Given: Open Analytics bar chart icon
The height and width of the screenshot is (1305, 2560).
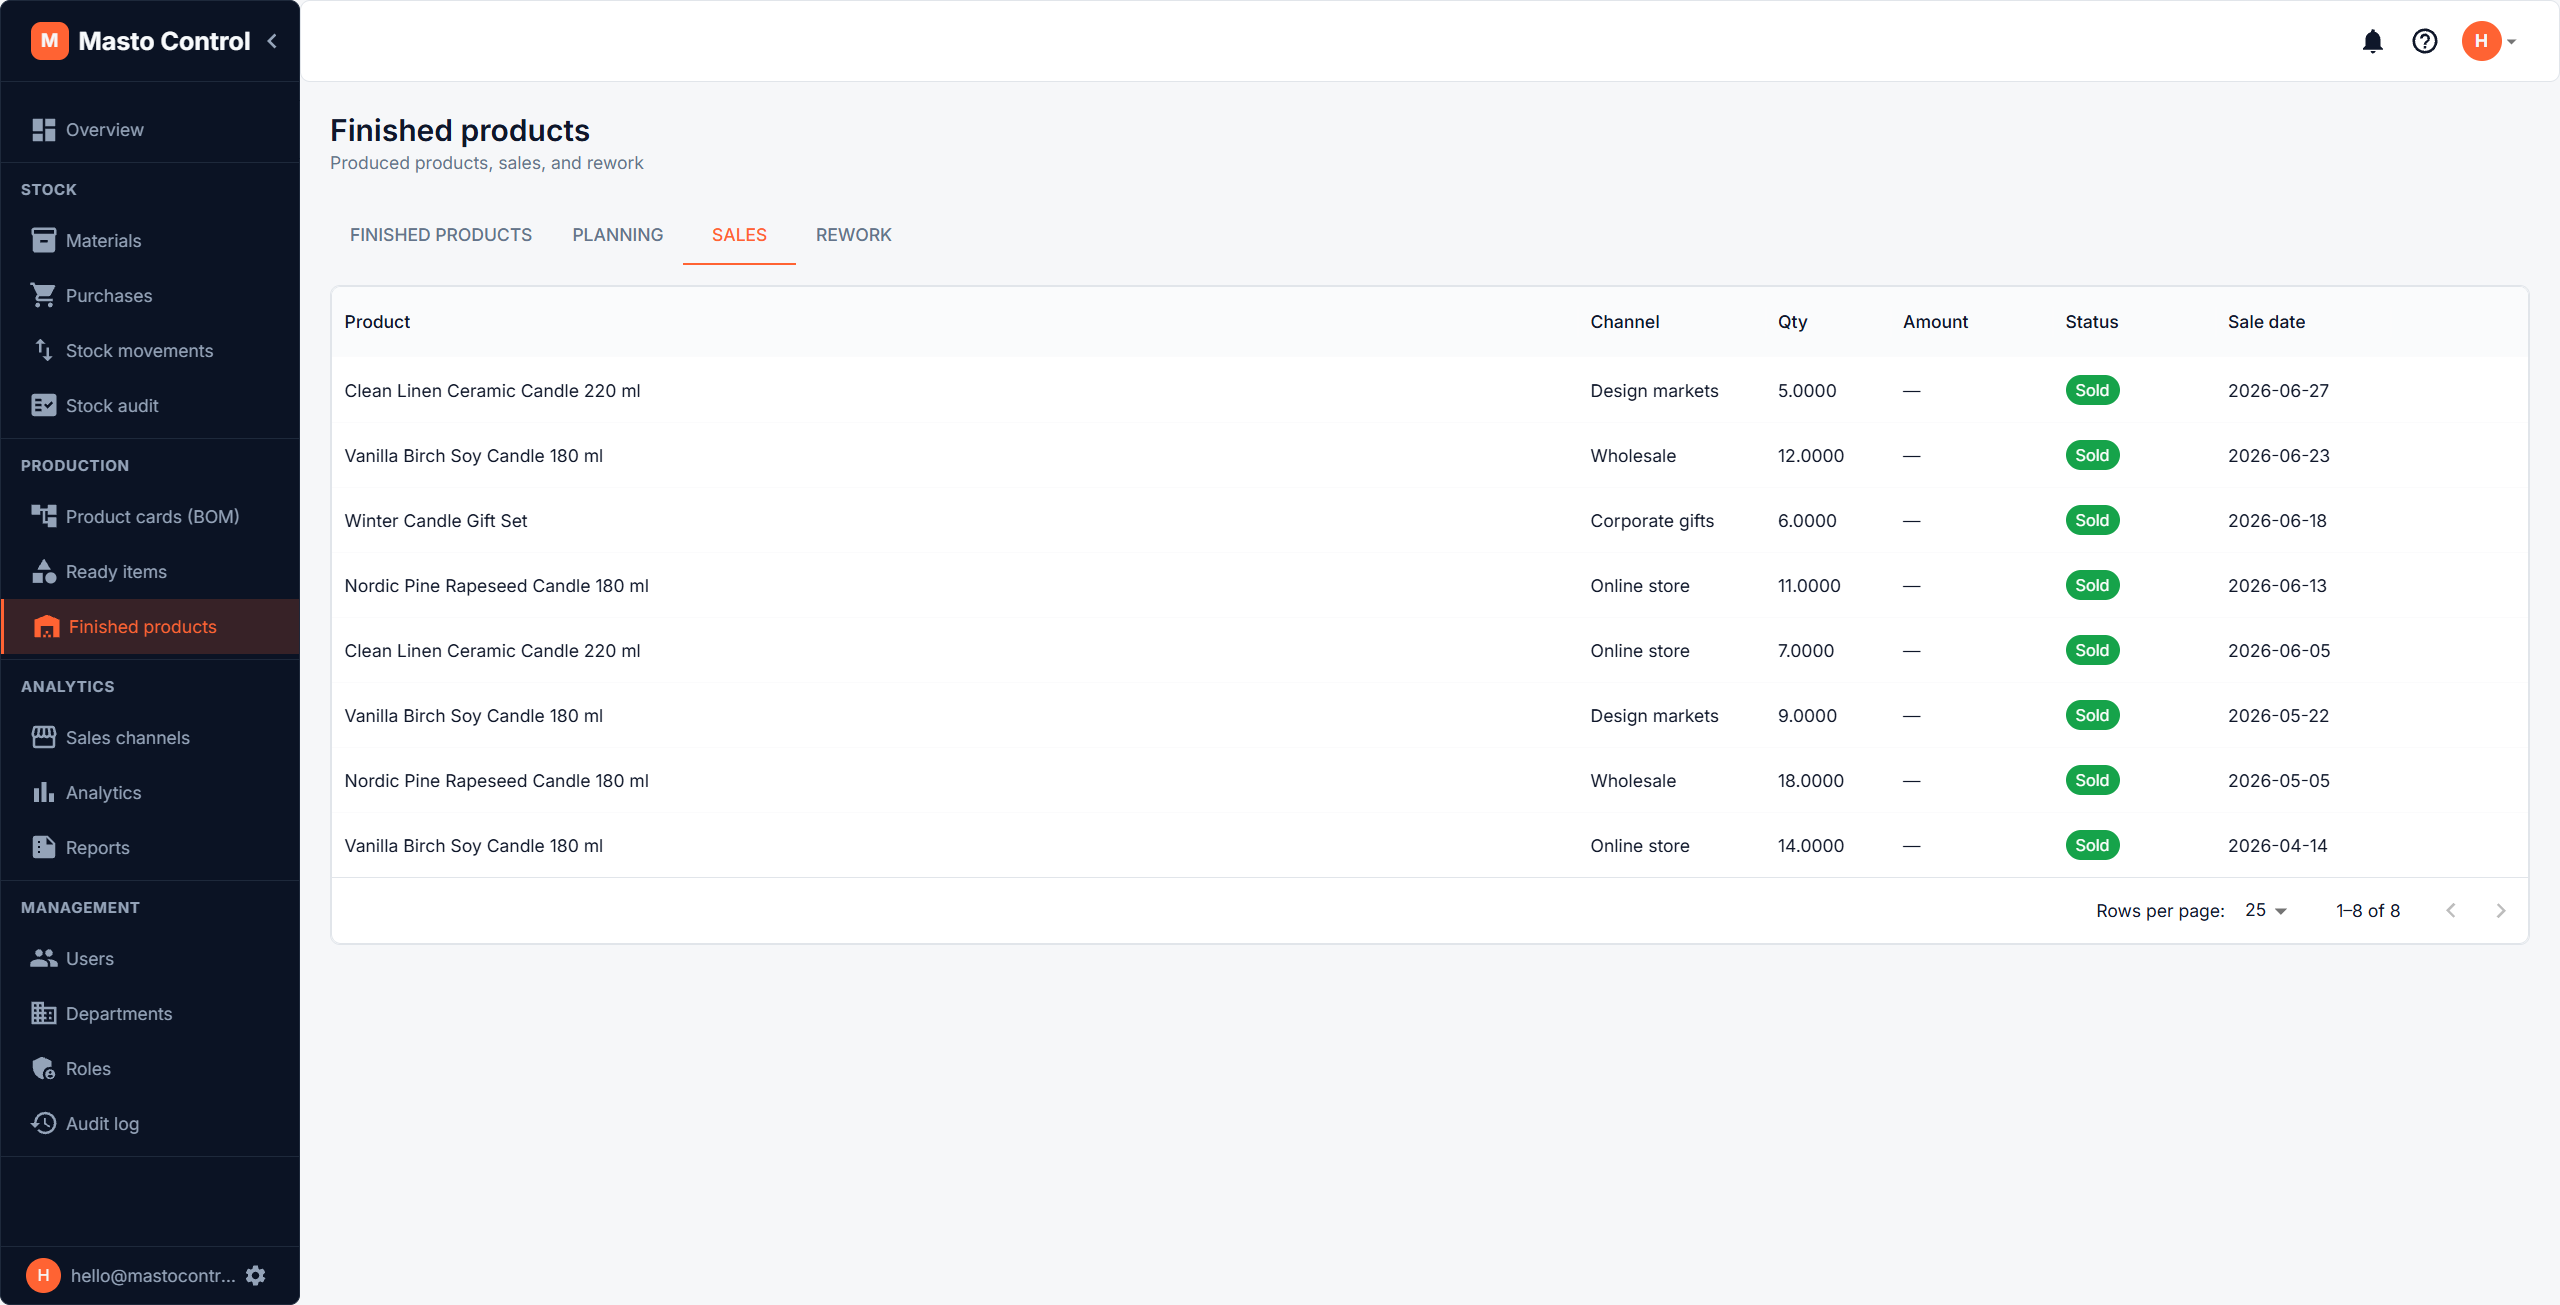Looking at the screenshot, I should tap(43, 792).
